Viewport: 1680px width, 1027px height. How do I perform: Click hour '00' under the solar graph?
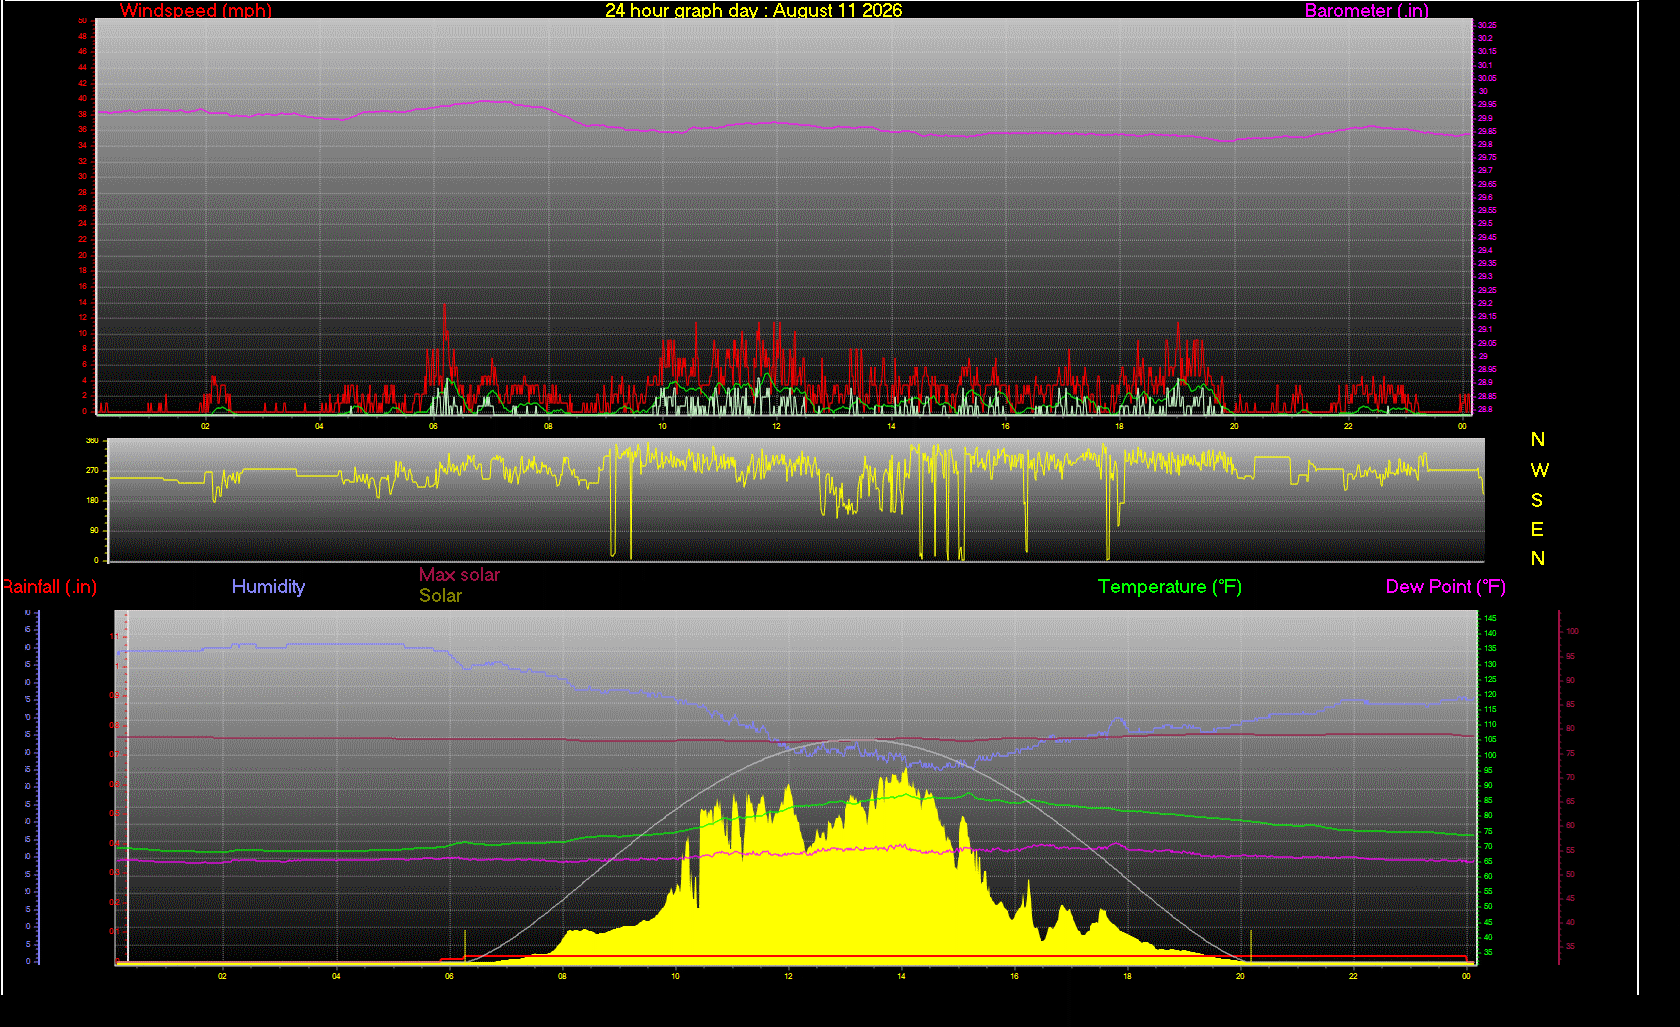1466,976
